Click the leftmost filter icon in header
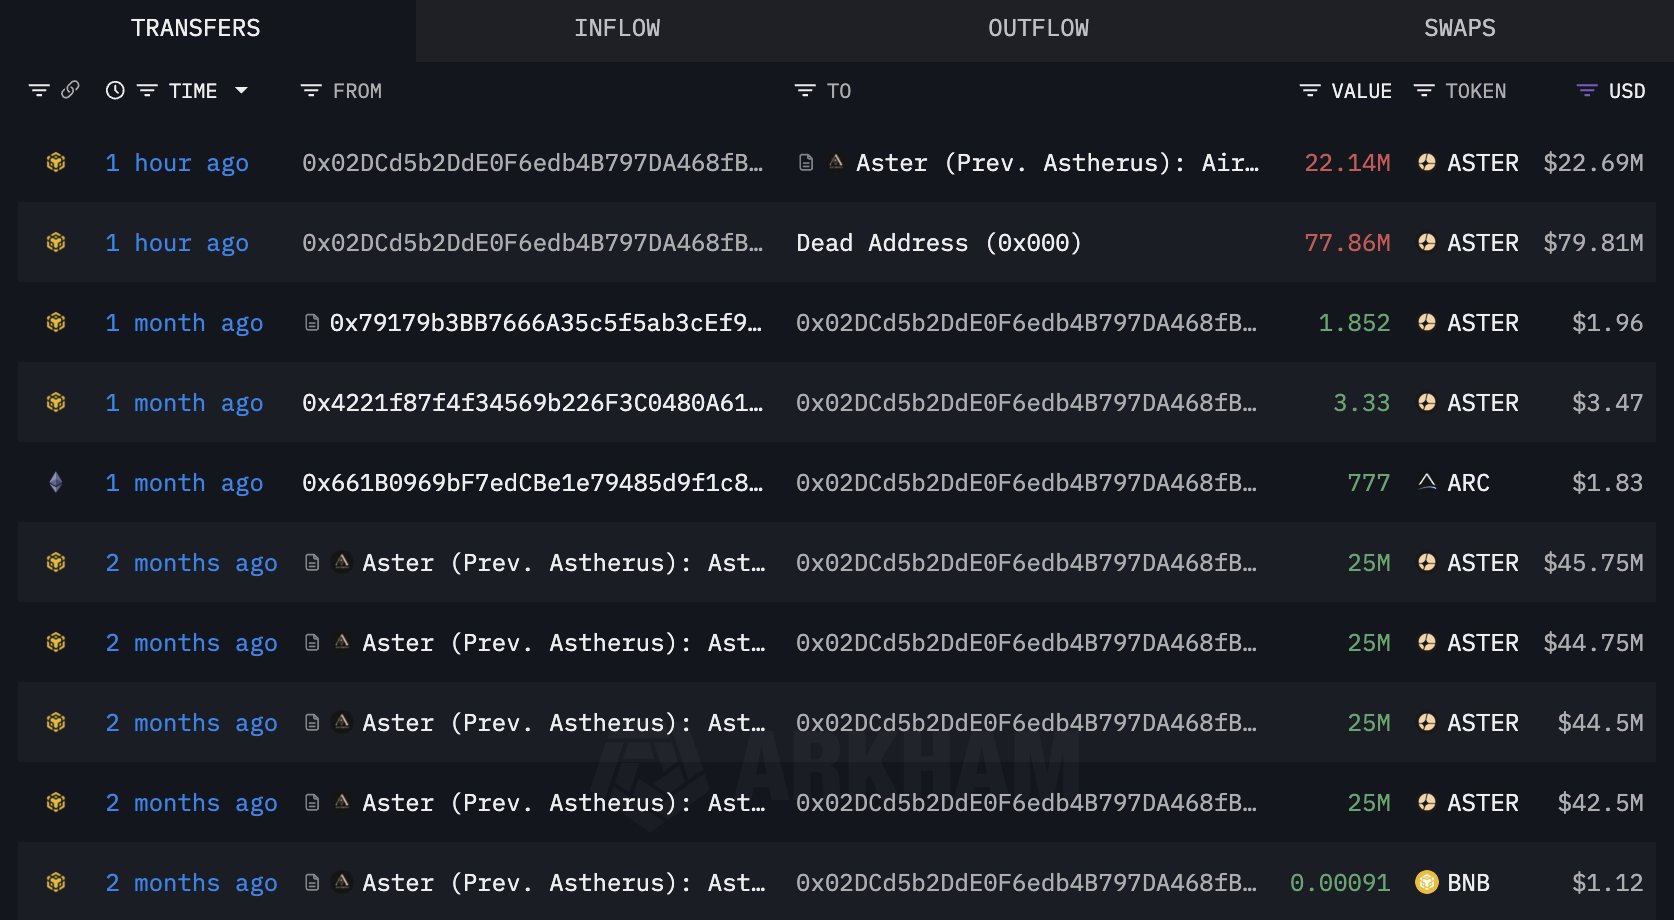This screenshot has height=920, width=1674. (x=39, y=90)
